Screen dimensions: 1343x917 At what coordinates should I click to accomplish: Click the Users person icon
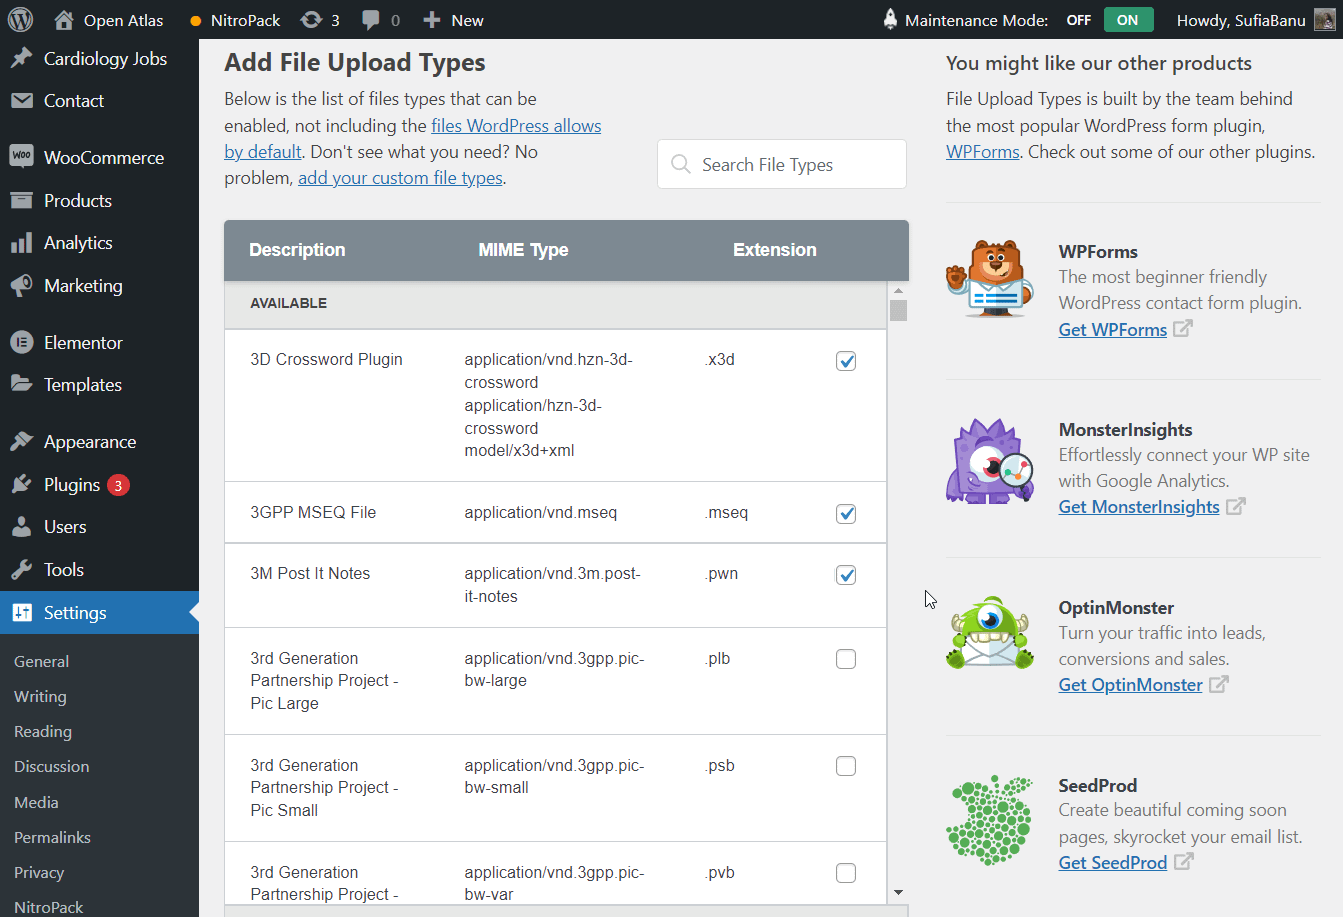click(22, 527)
